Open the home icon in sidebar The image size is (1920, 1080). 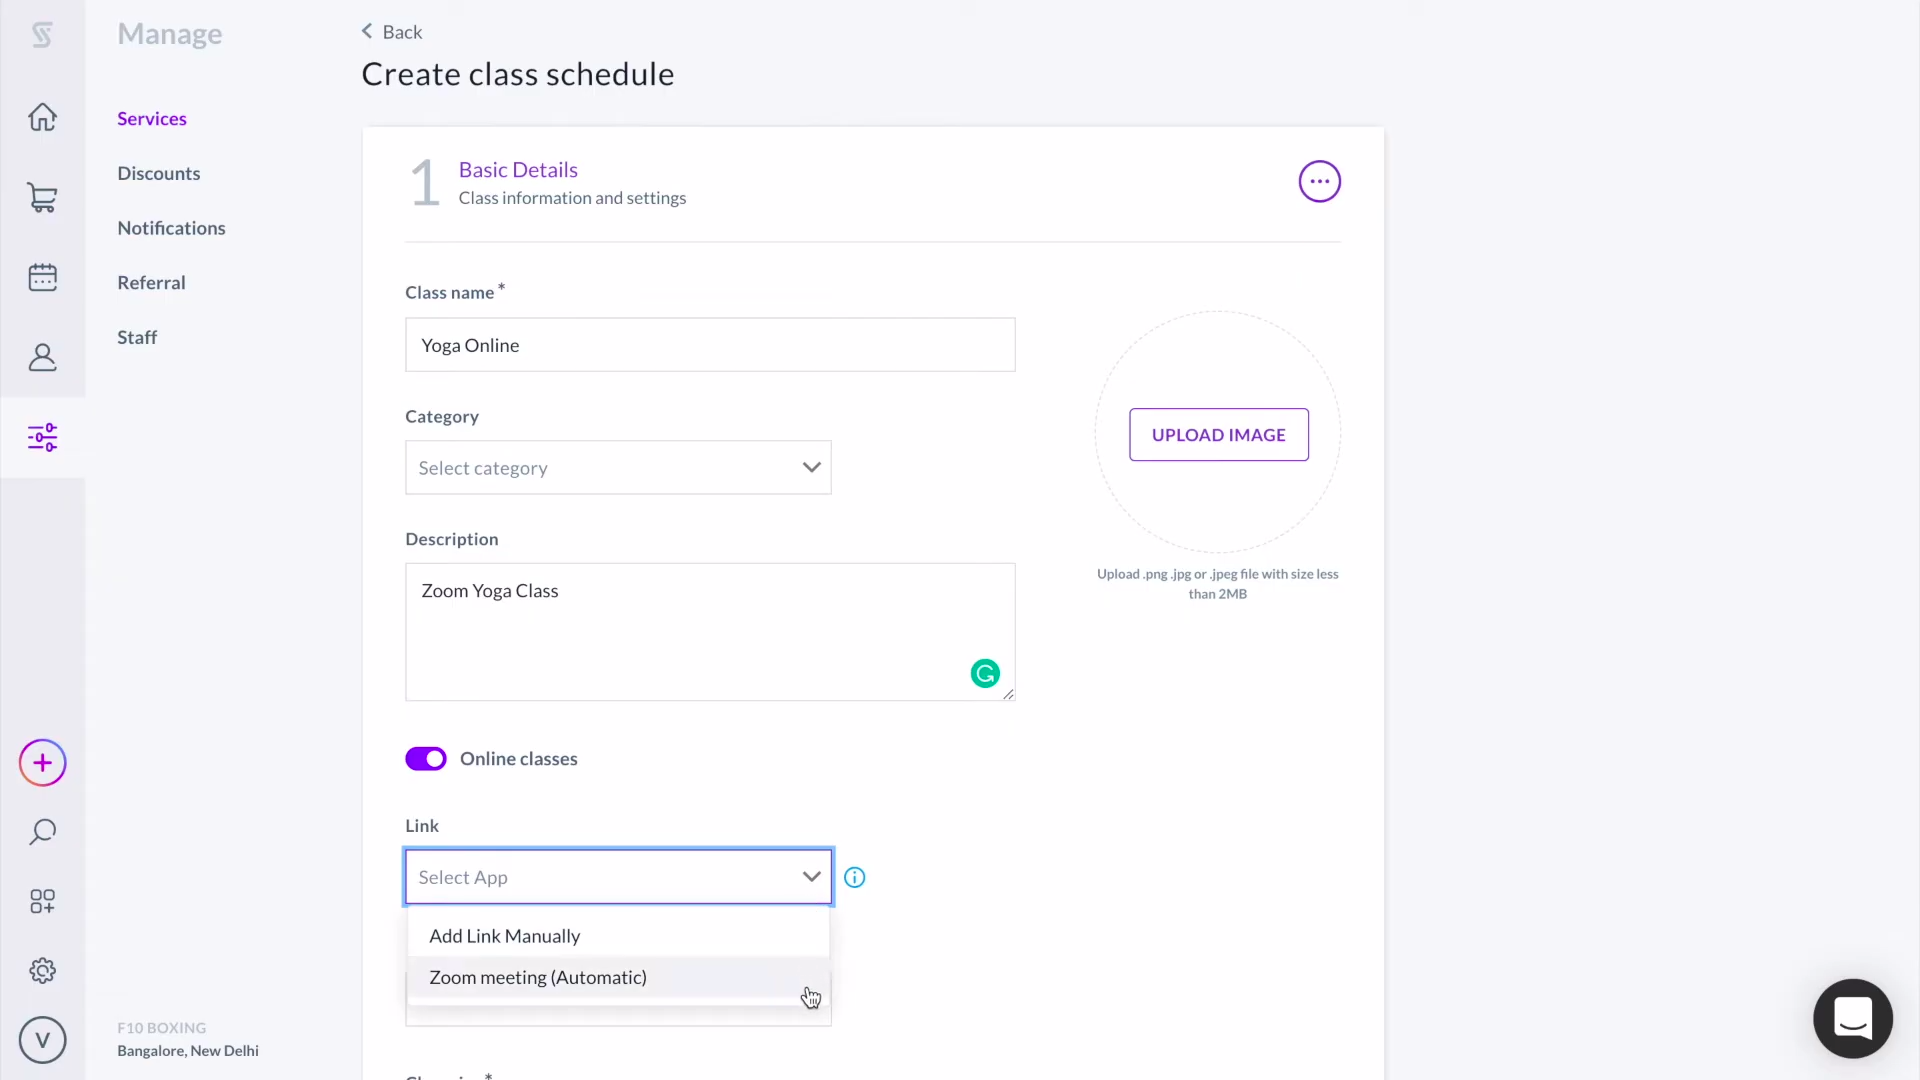point(42,117)
